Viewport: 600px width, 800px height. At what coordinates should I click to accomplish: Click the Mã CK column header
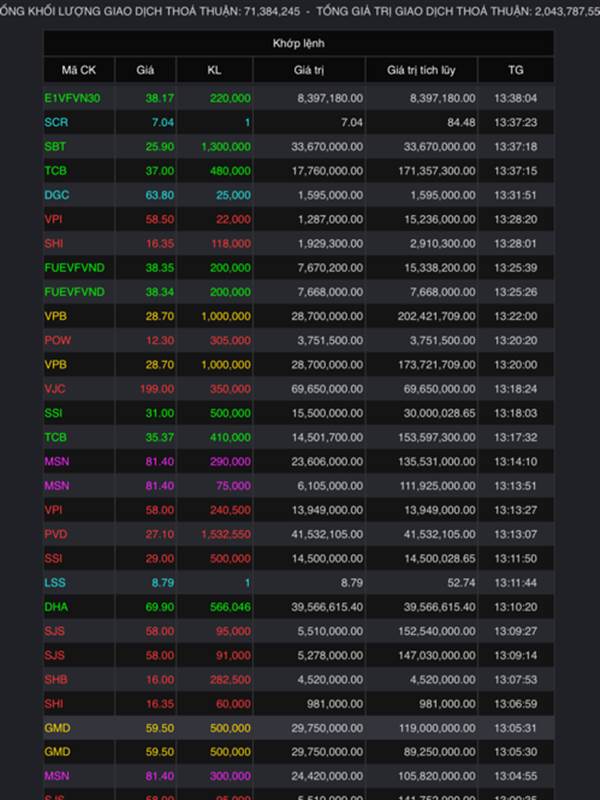[79, 70]
